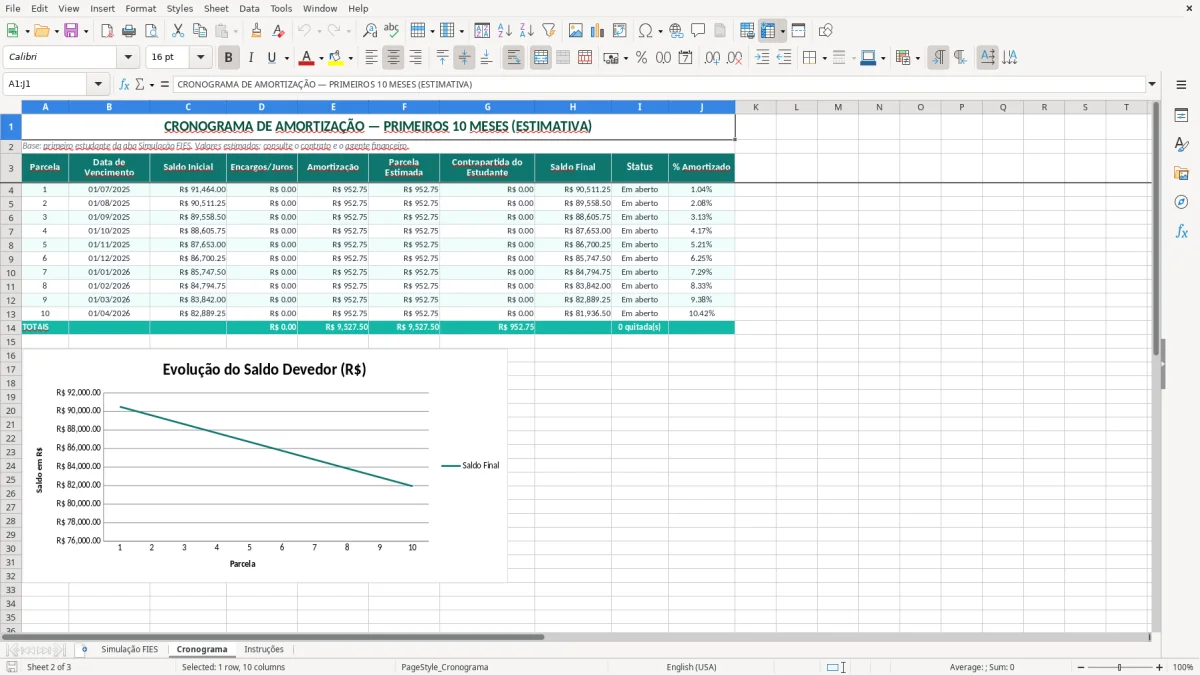The height and width of the screenshot is (675, 1200).
Task: Open font color dropdown arrow
Action: (321, 58)
